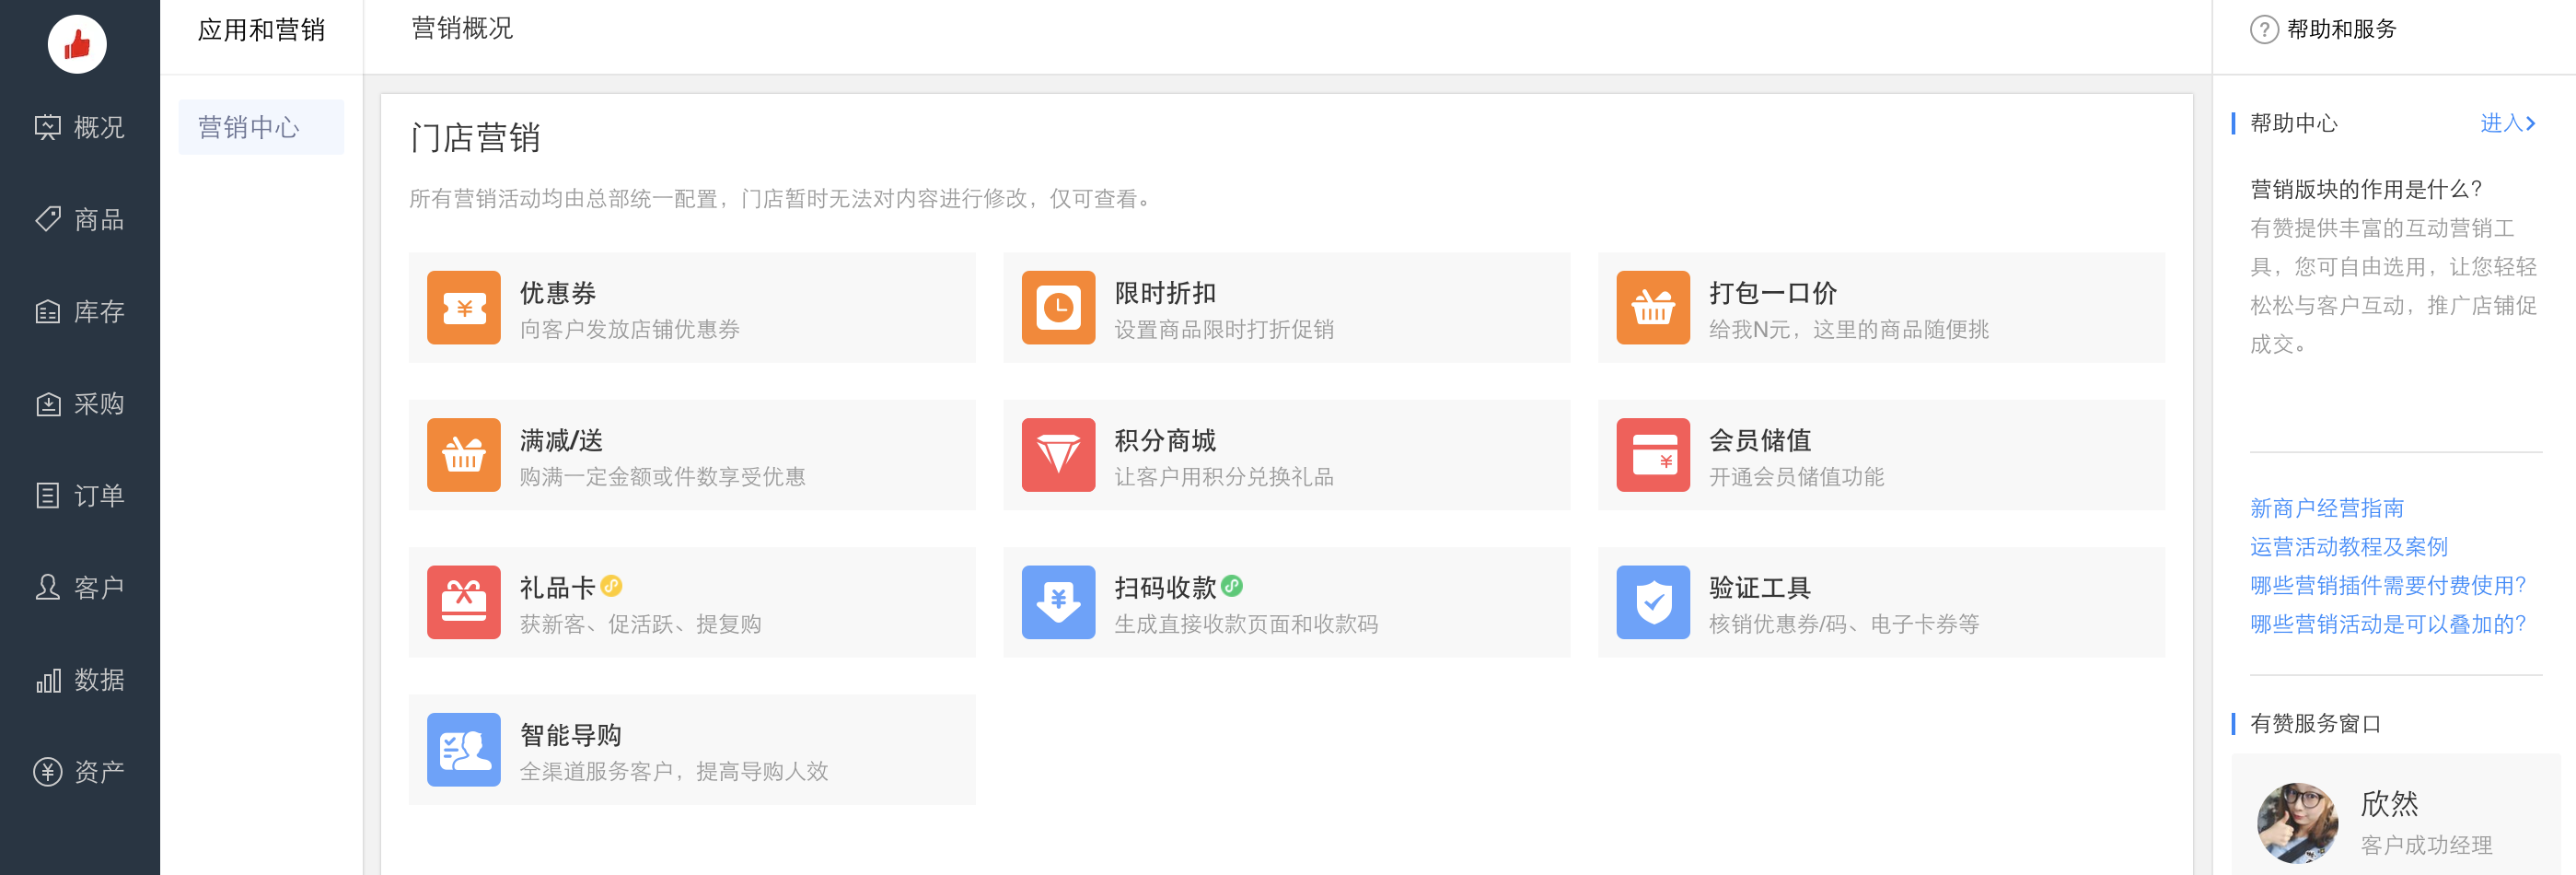The image size is (2576, 875).
Task: Open 哪些营销活动是可以叠加的? link
Action: tap(2388, 624)
